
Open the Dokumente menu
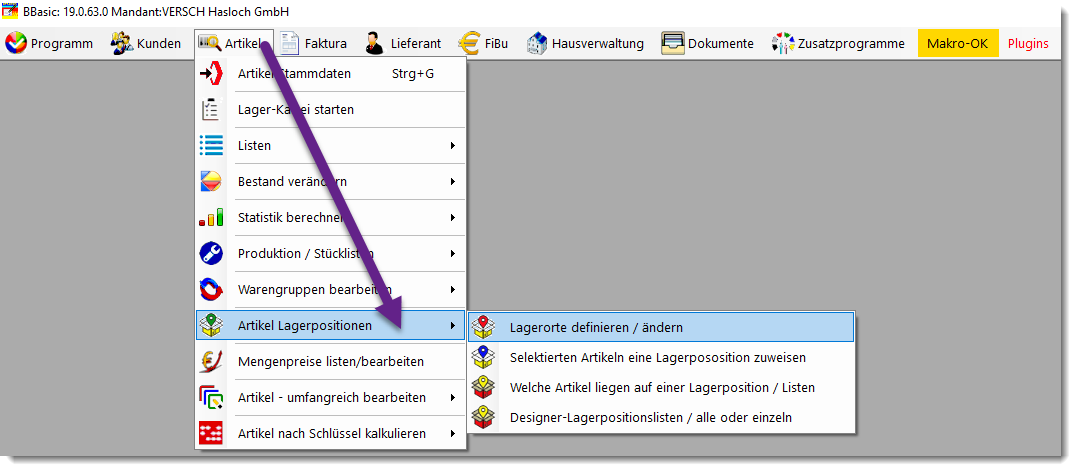coord(707,43)
